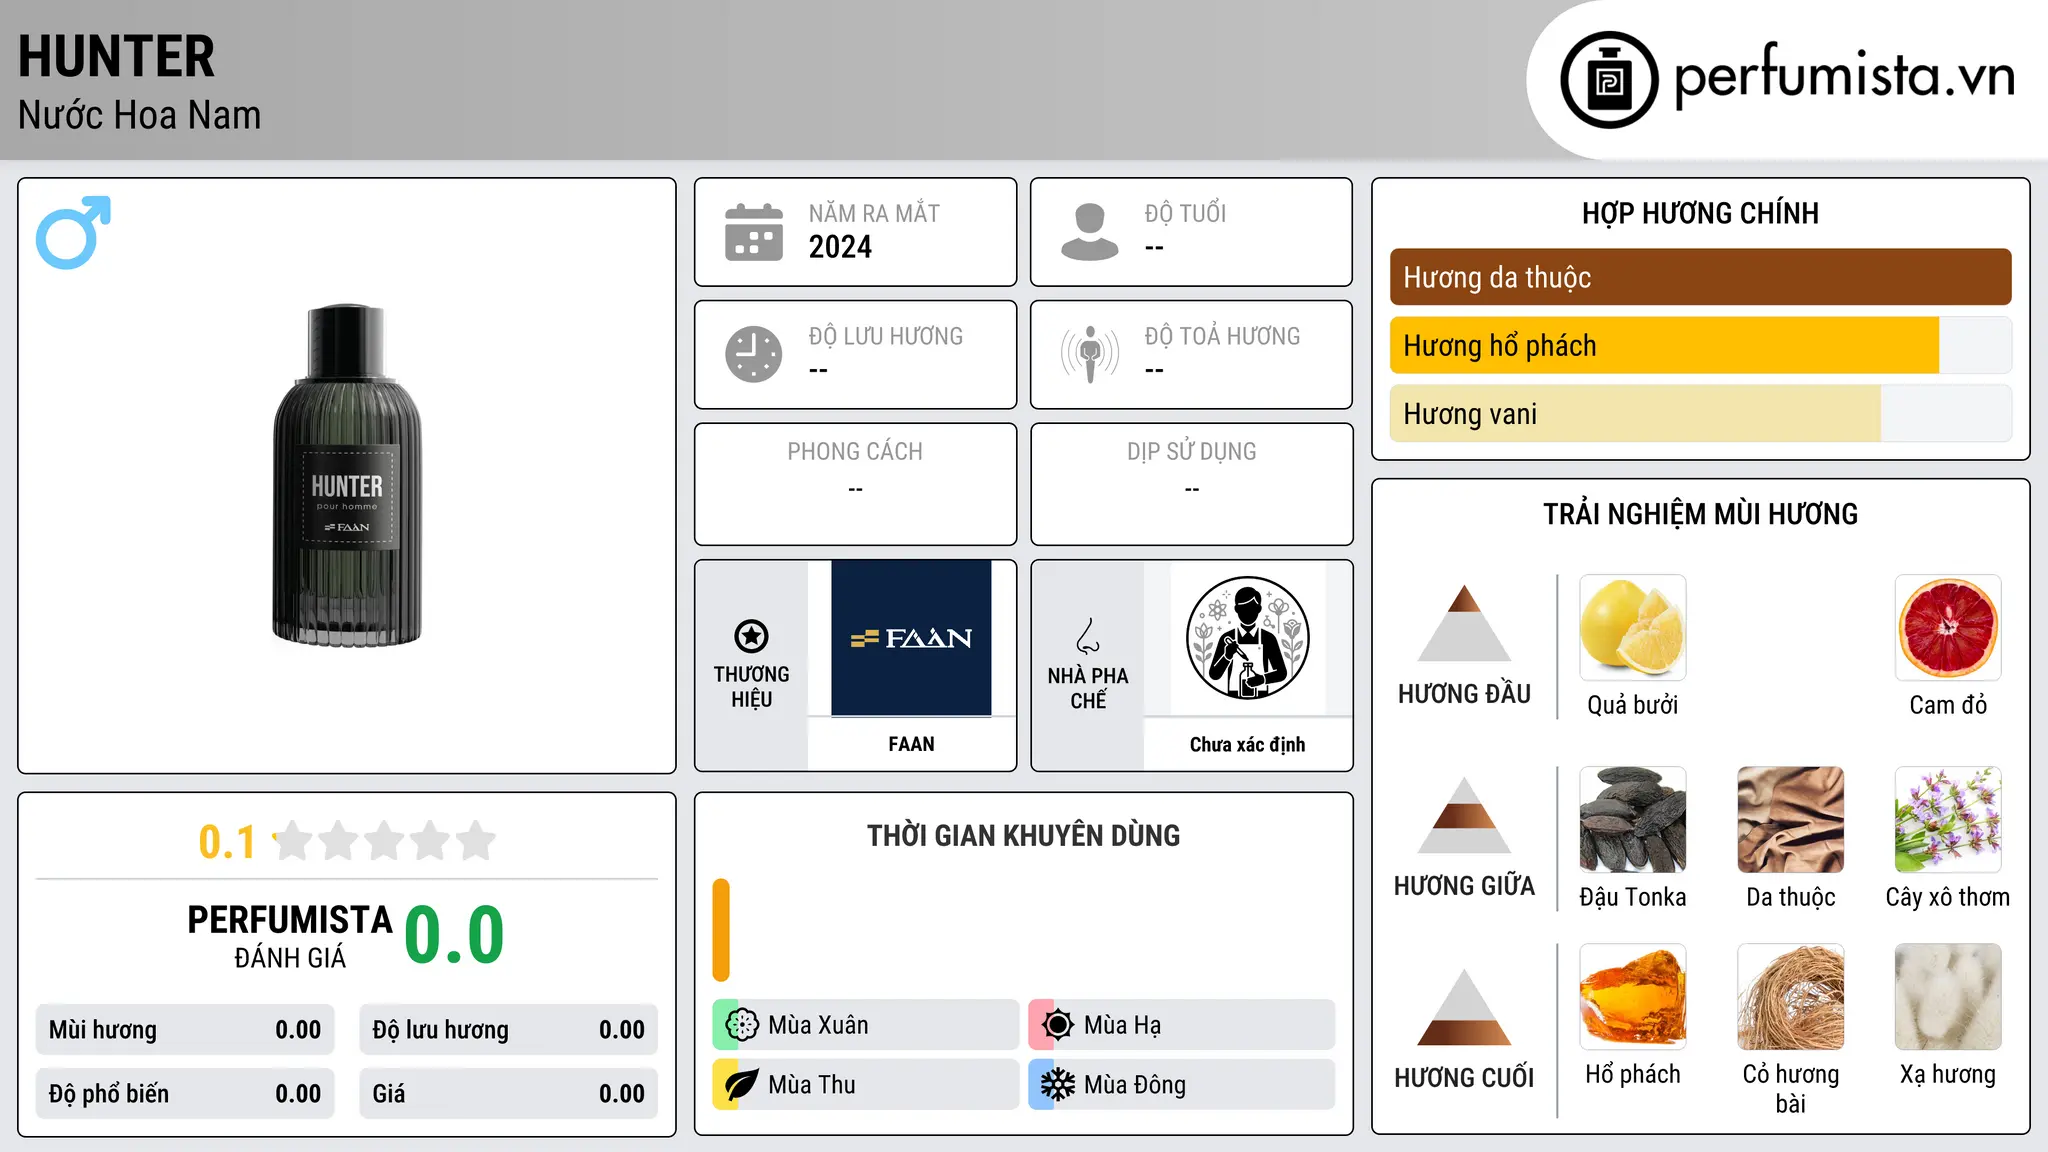Click the Giá score row

click(509, 1094)
